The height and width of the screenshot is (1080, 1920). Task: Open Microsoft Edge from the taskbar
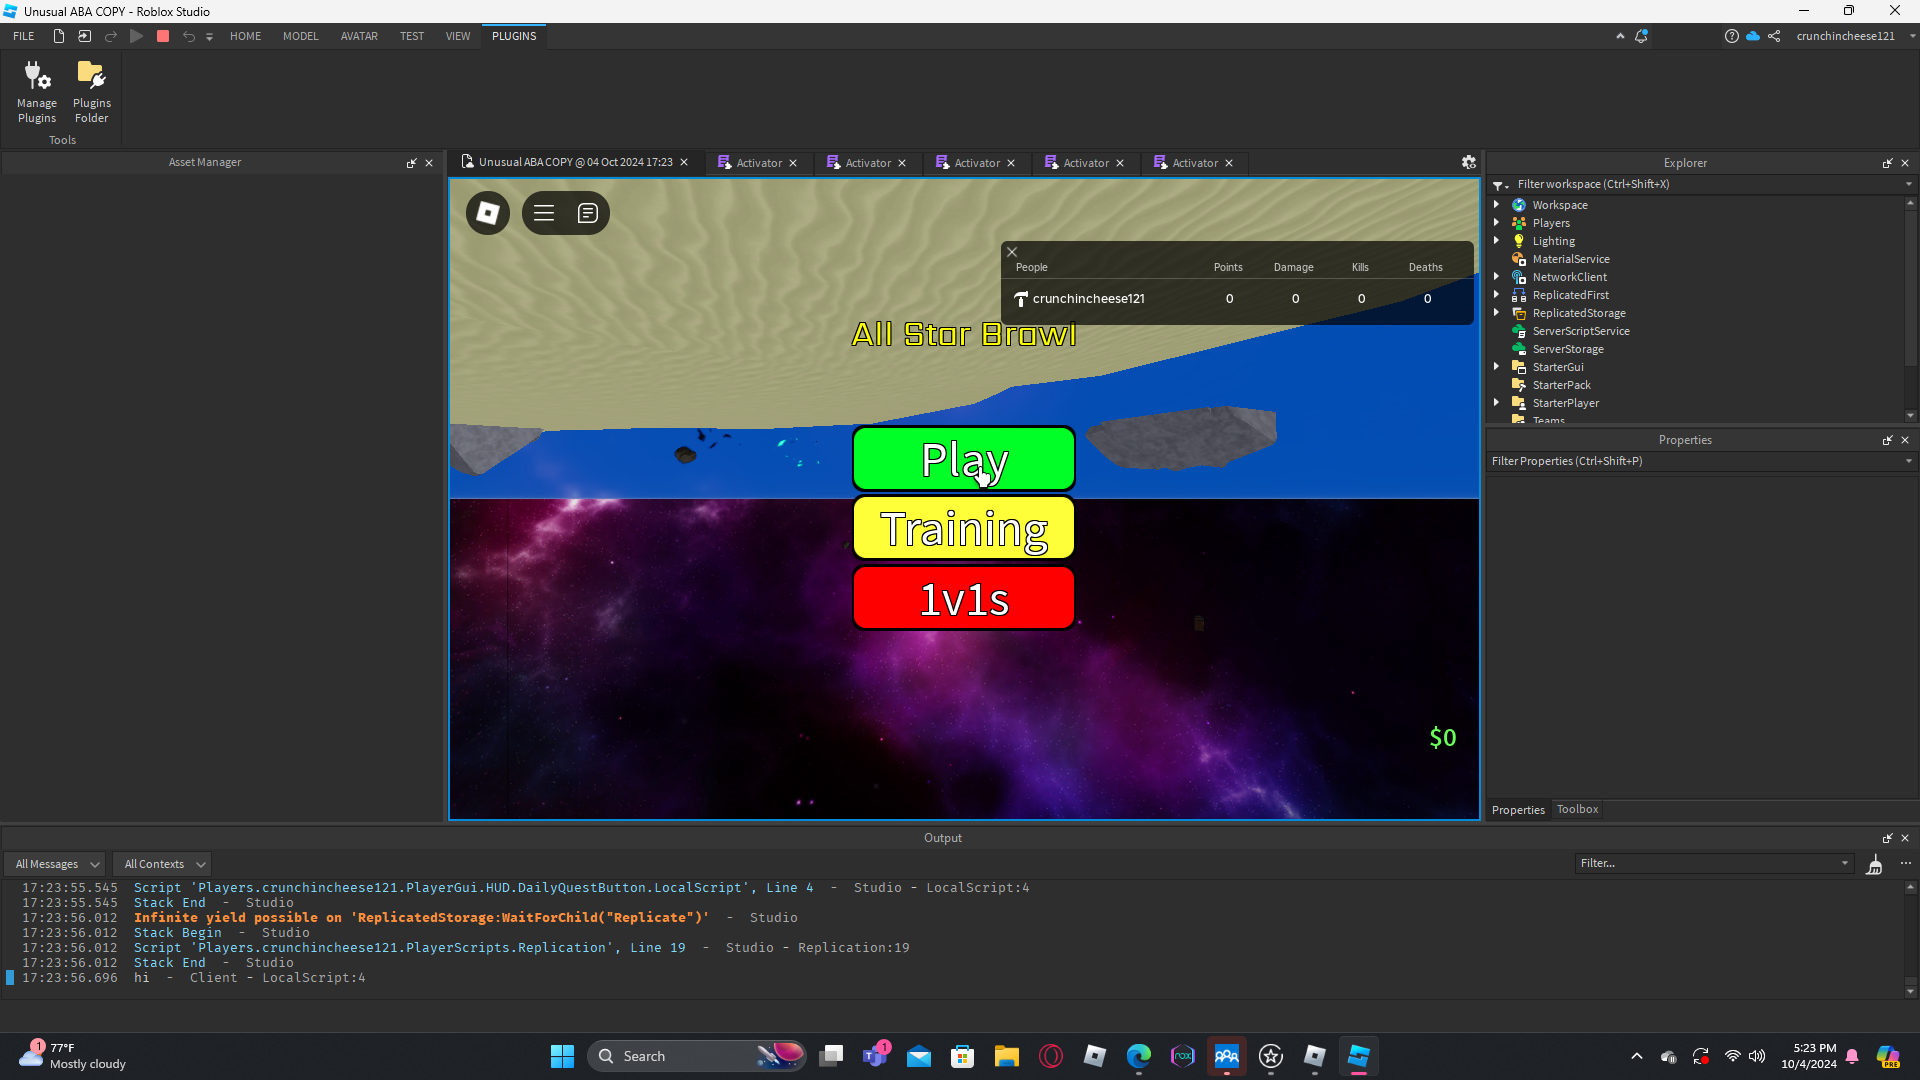pyautogui.click(x=1139, y=1056)
